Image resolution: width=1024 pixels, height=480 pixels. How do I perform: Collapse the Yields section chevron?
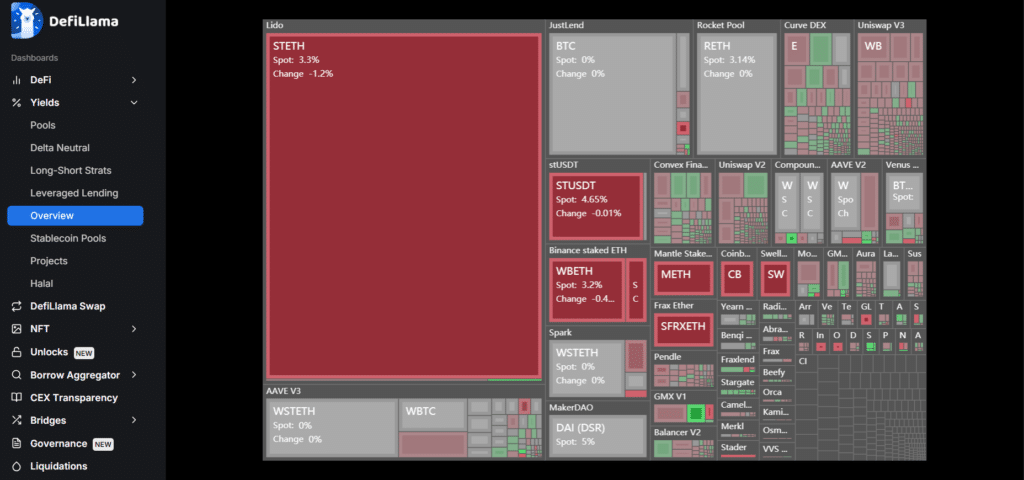[134, 102]
